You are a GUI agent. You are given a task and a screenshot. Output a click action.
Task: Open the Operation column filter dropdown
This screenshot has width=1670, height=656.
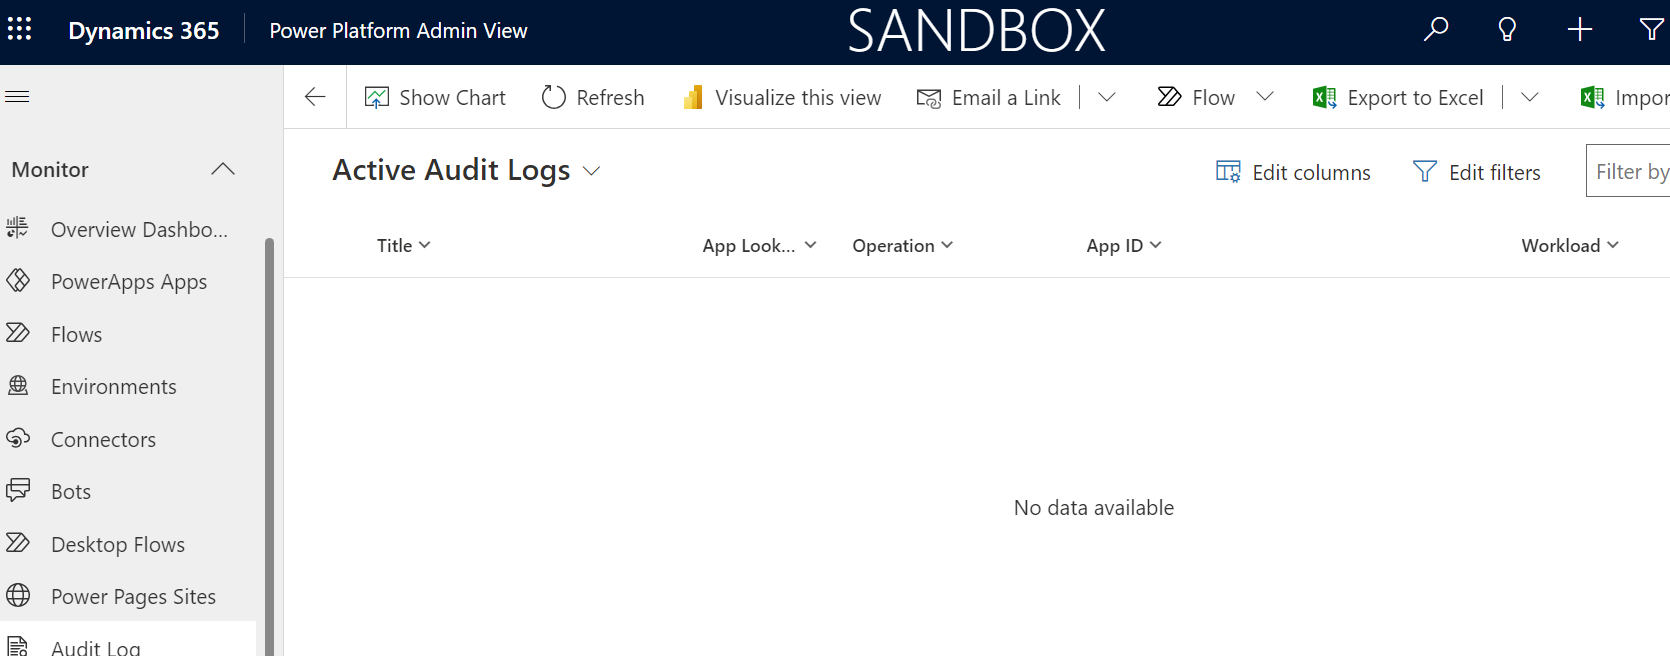click(x=947, y=245)
